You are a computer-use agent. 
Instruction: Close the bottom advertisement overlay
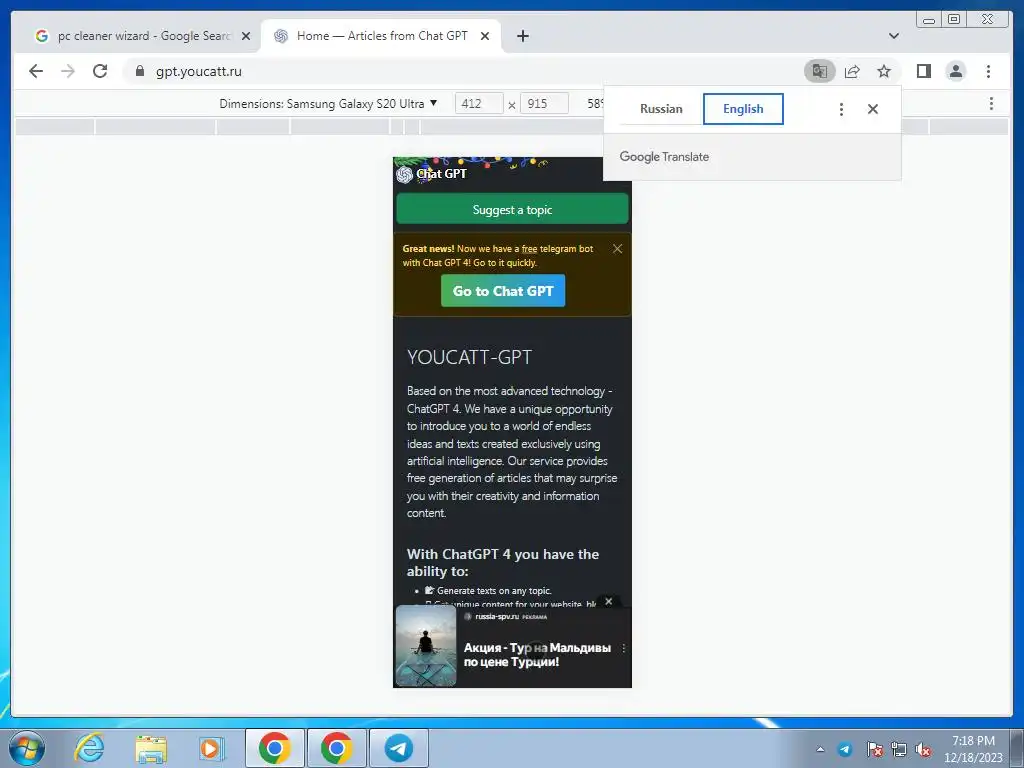(609, 601)
